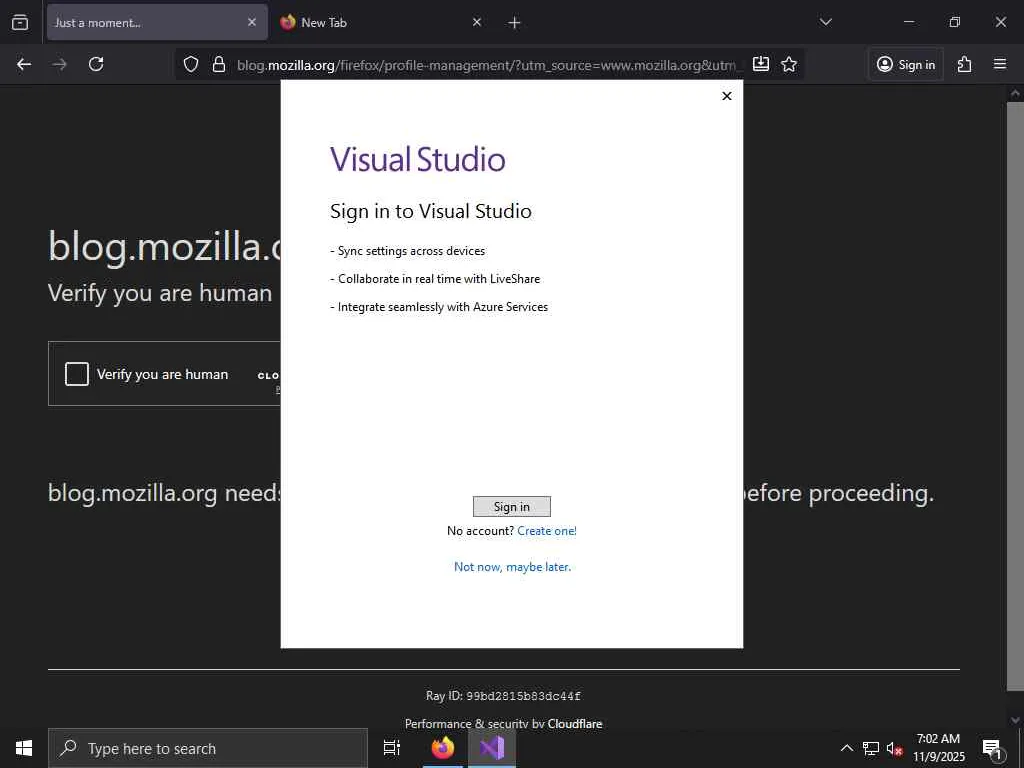Click the Sign in button in Visual Studio dialog
The width and height of the screenshot is (1024, 768).
(511, 507)
